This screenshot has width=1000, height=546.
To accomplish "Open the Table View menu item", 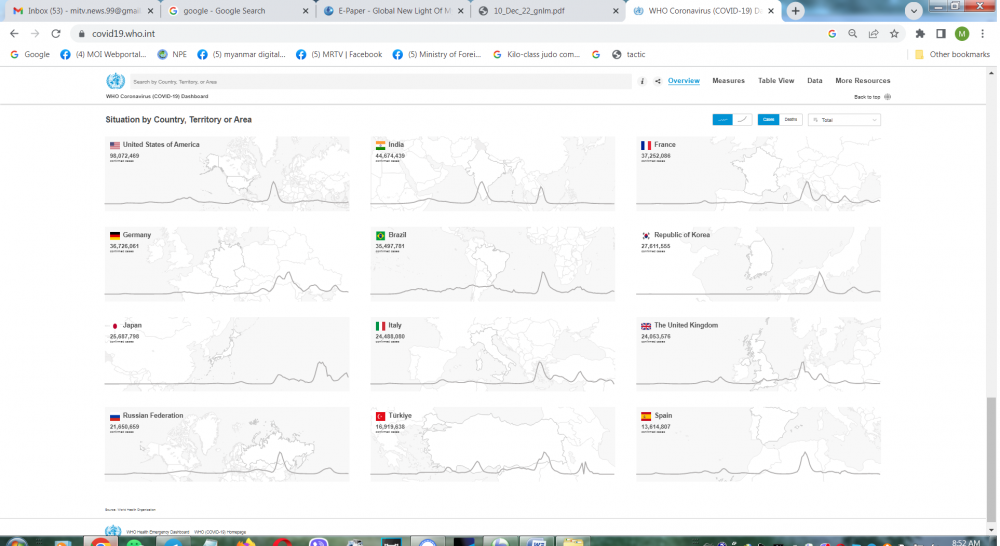I will click(776, 81).
